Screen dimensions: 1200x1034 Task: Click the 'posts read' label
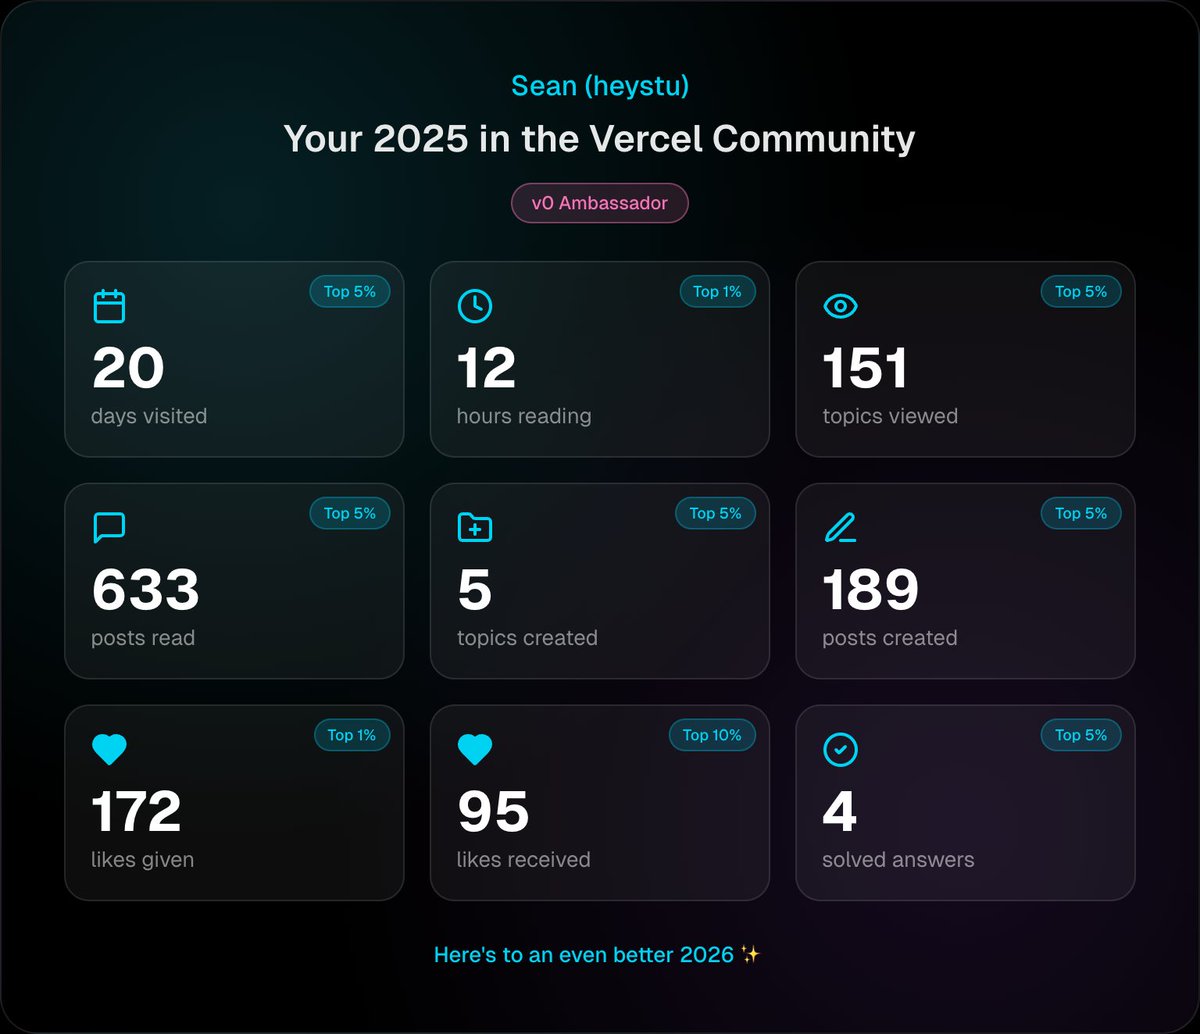click(x=143, y=638)
